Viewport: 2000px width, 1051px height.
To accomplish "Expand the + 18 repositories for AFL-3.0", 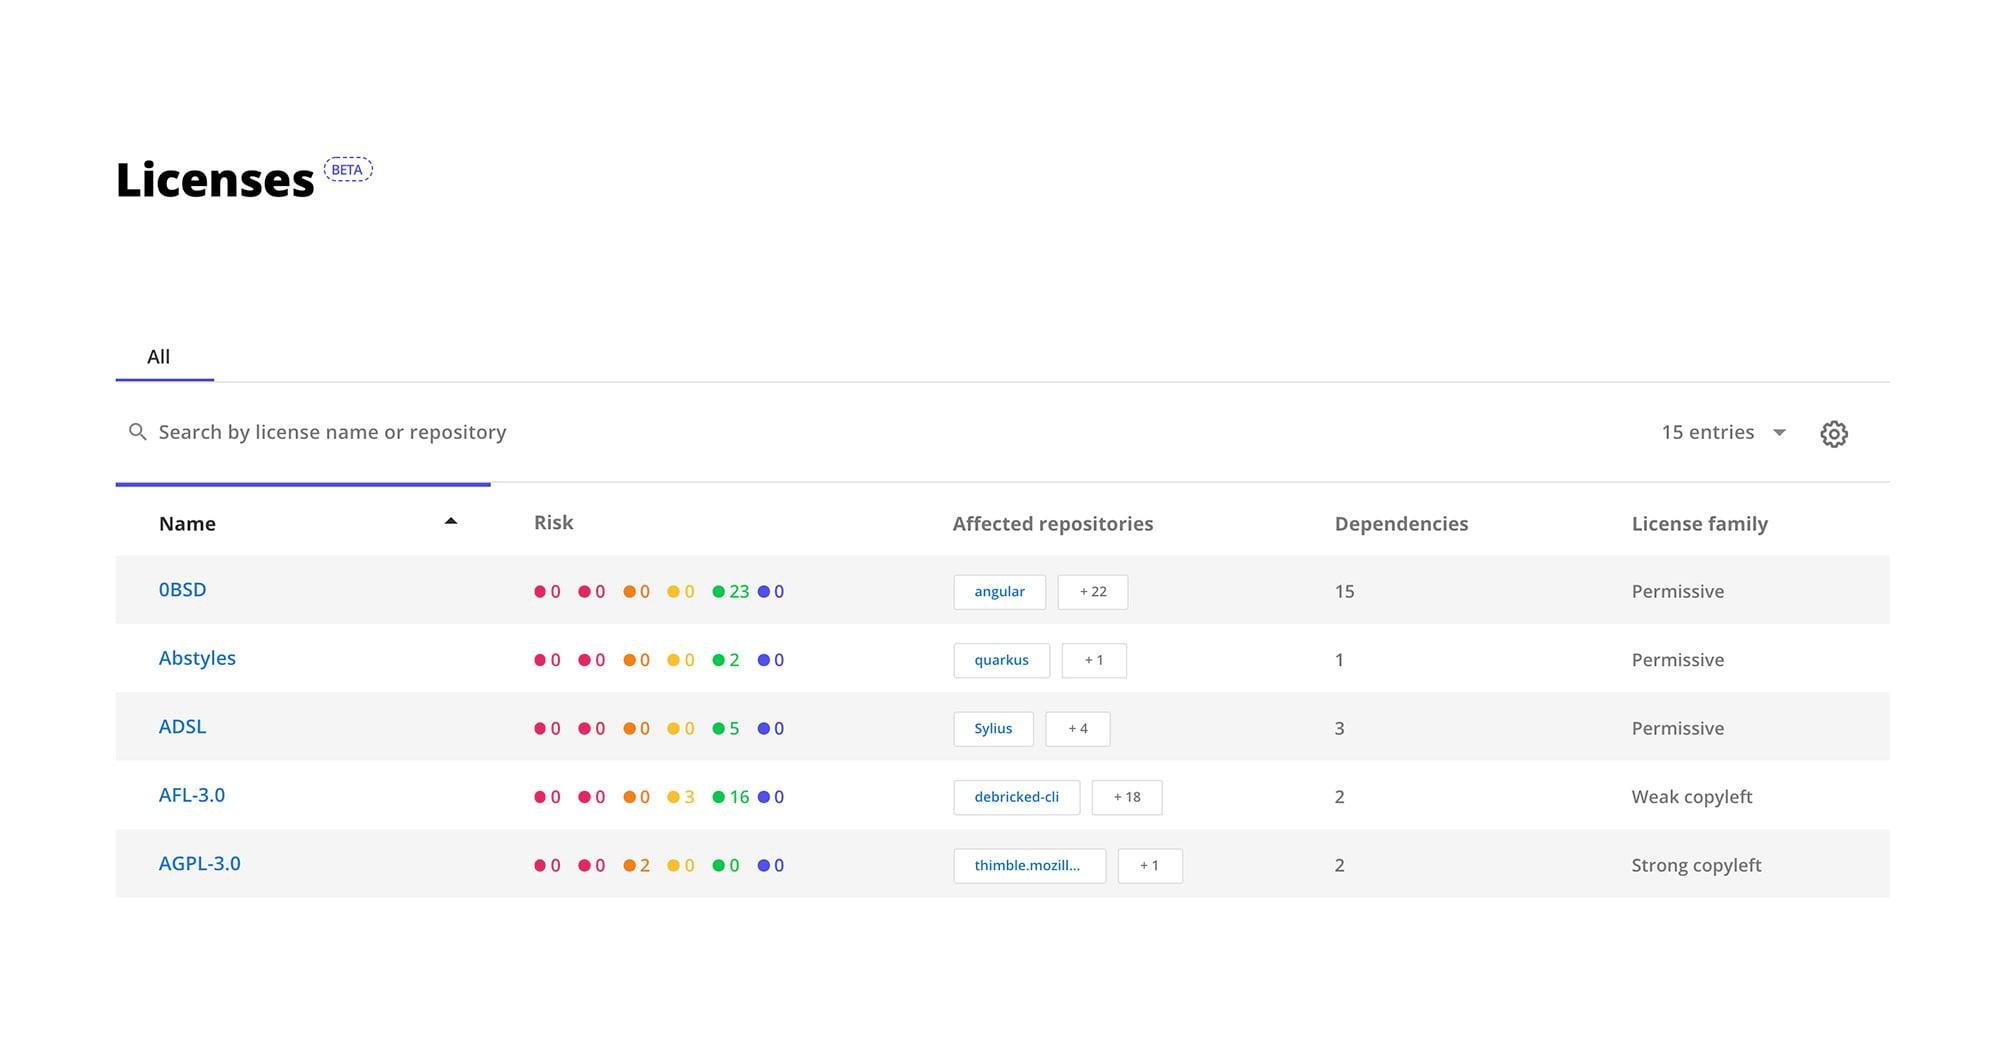I will (x=1126, y=797).
